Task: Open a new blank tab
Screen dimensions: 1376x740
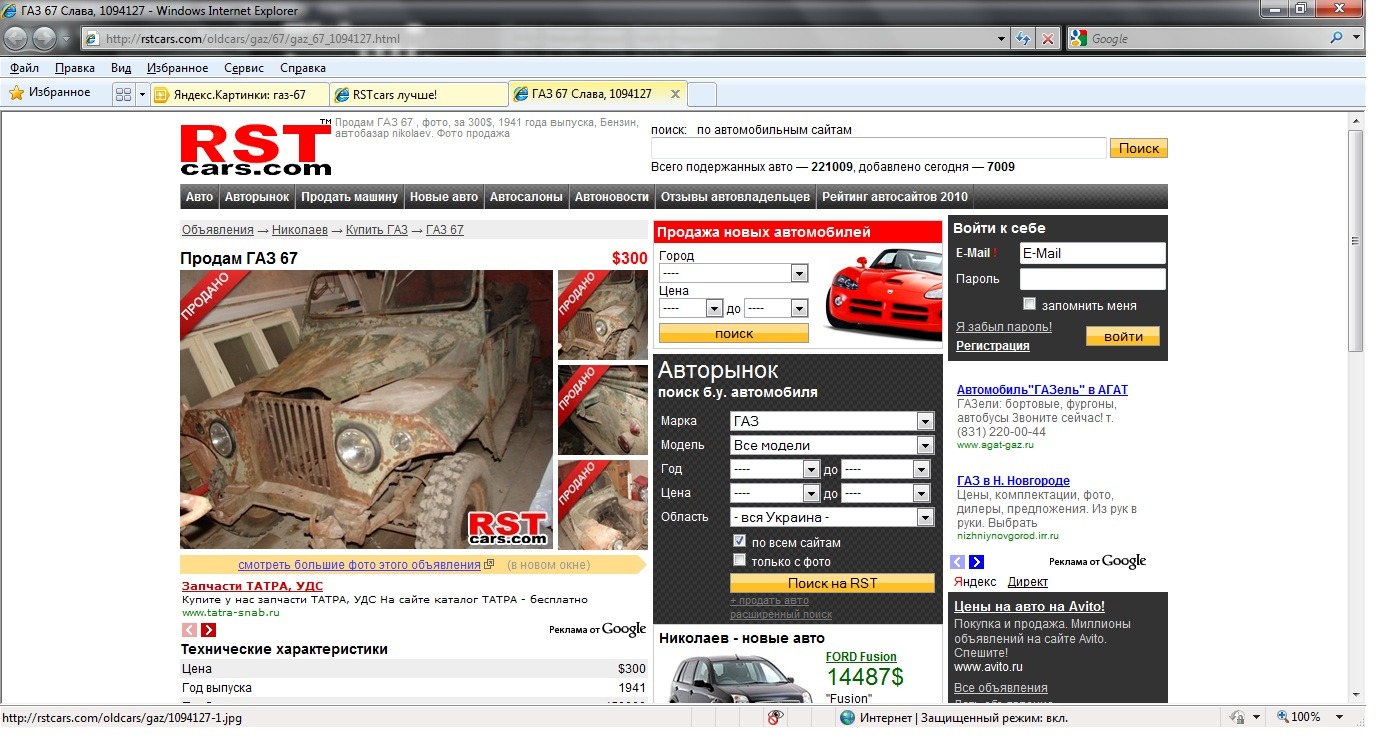Action: pos(703,94)
